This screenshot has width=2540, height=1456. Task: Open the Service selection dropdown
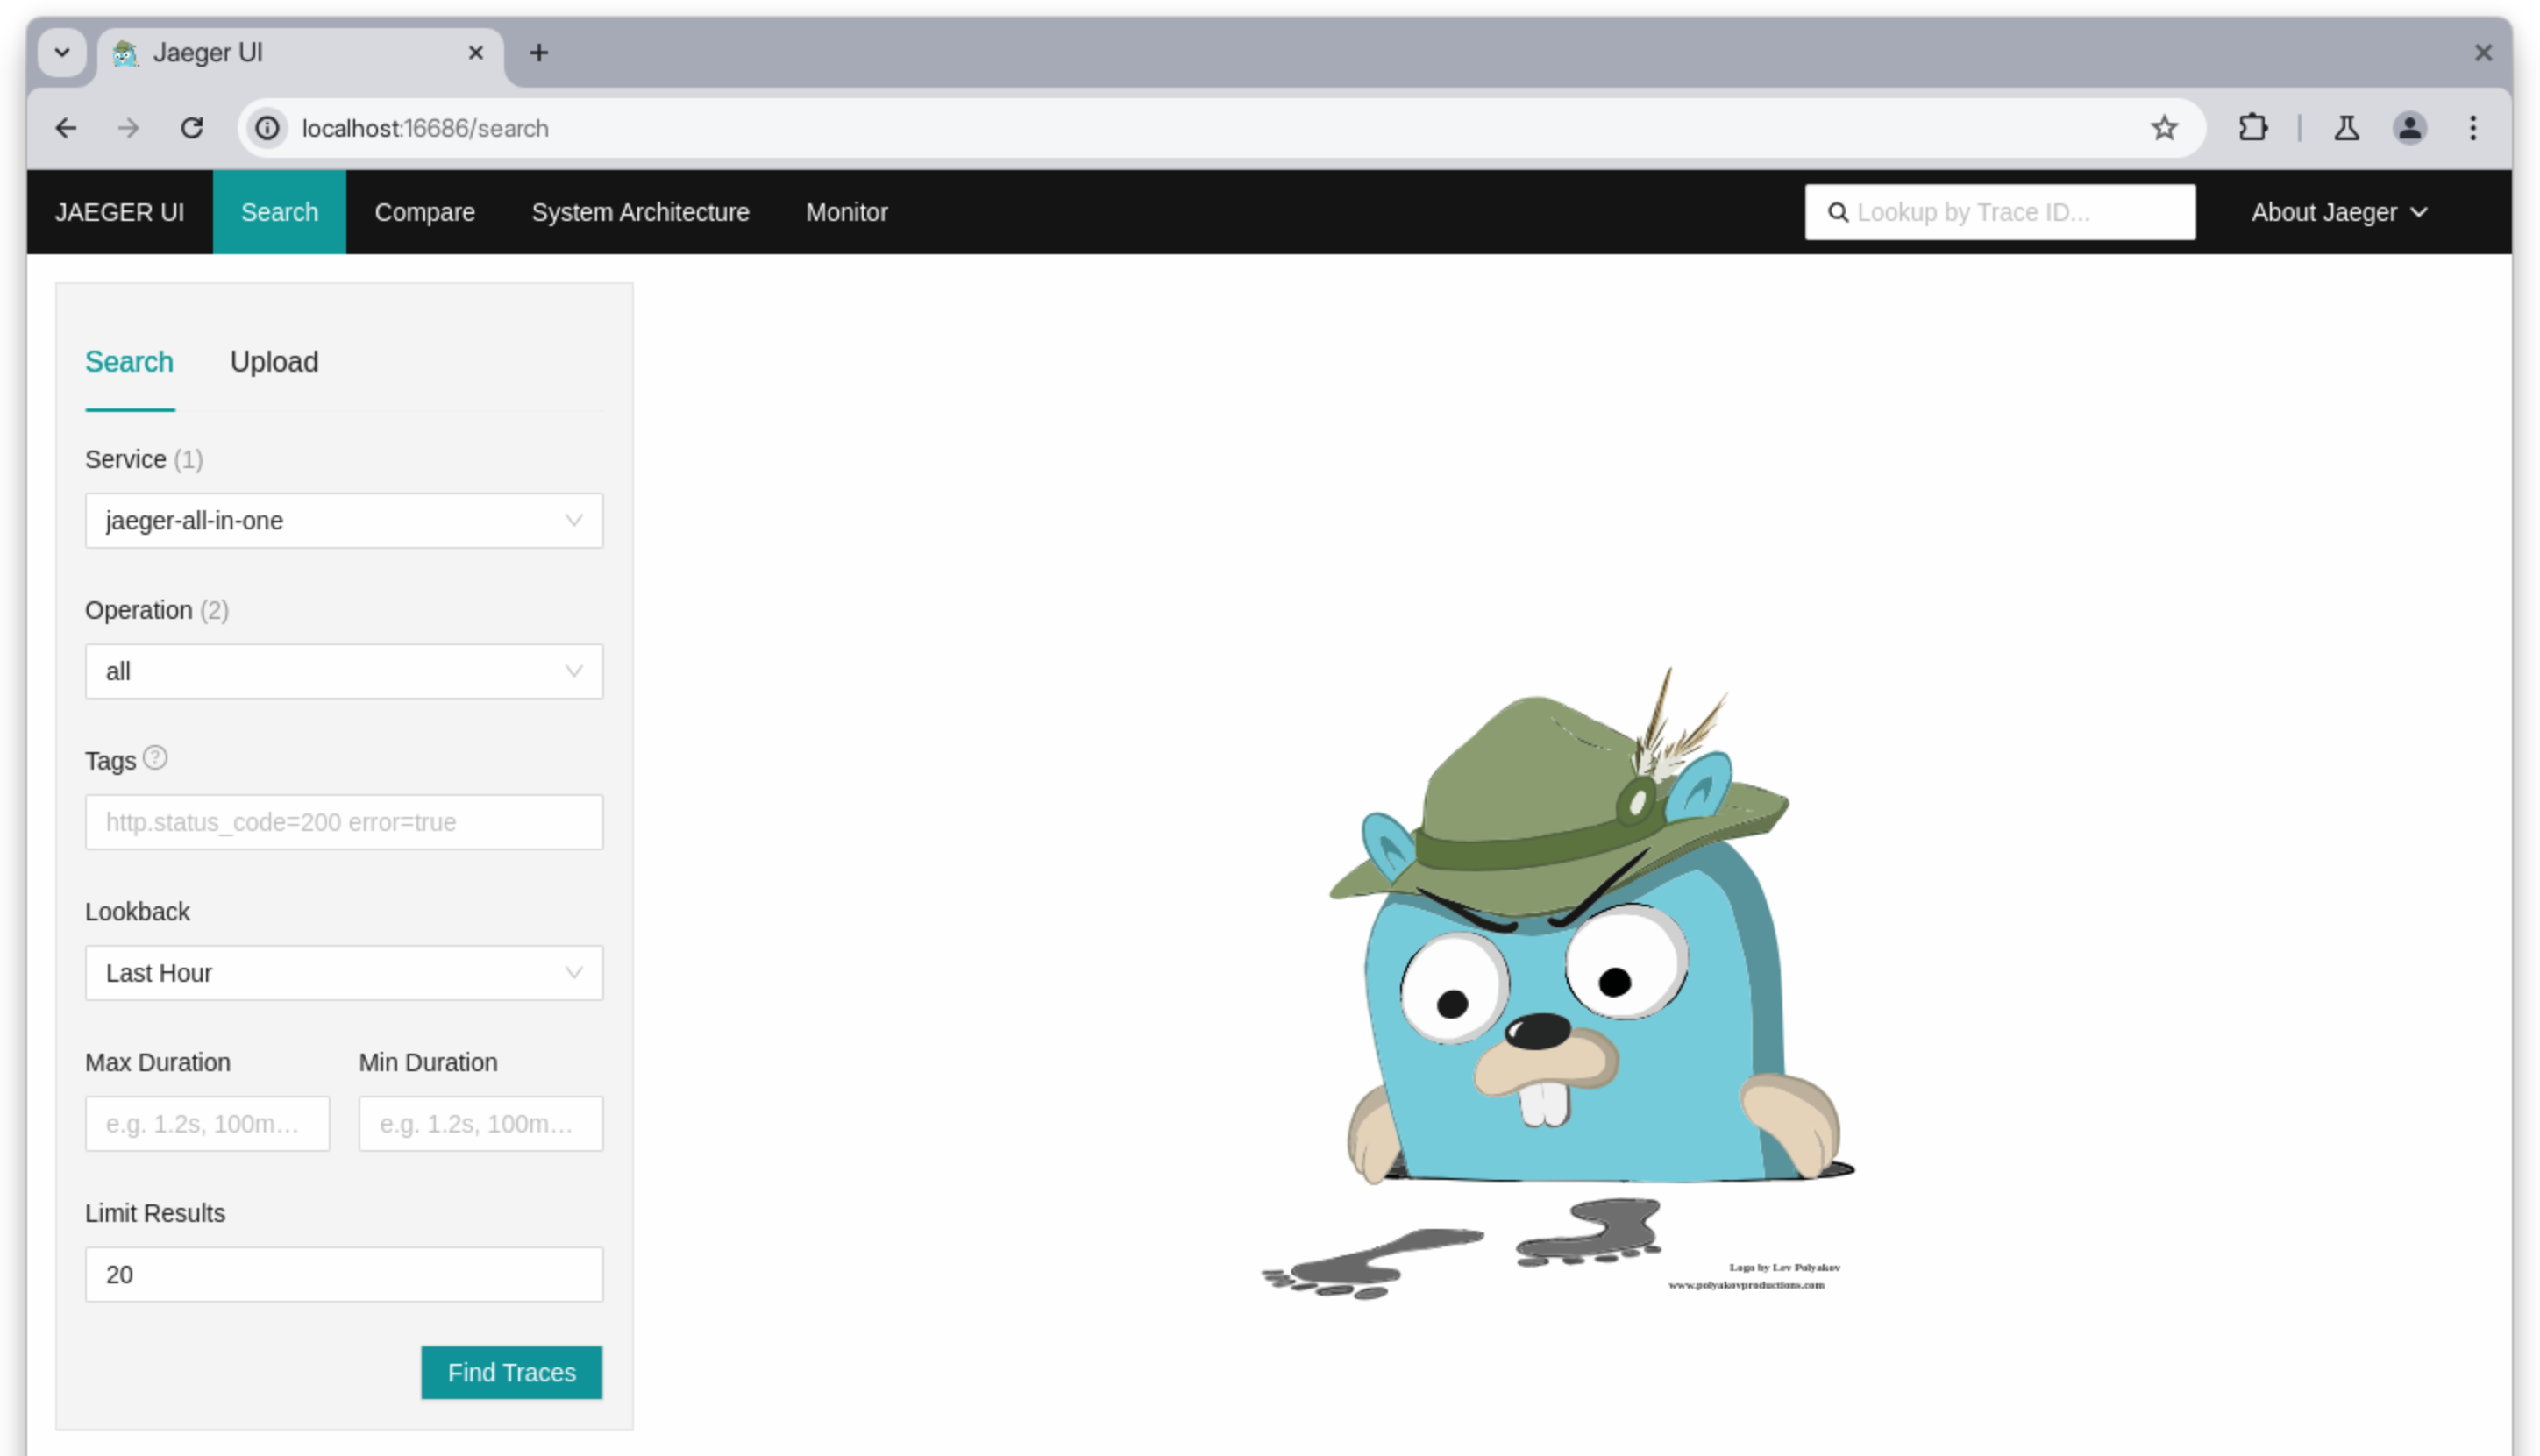point(344,520)
